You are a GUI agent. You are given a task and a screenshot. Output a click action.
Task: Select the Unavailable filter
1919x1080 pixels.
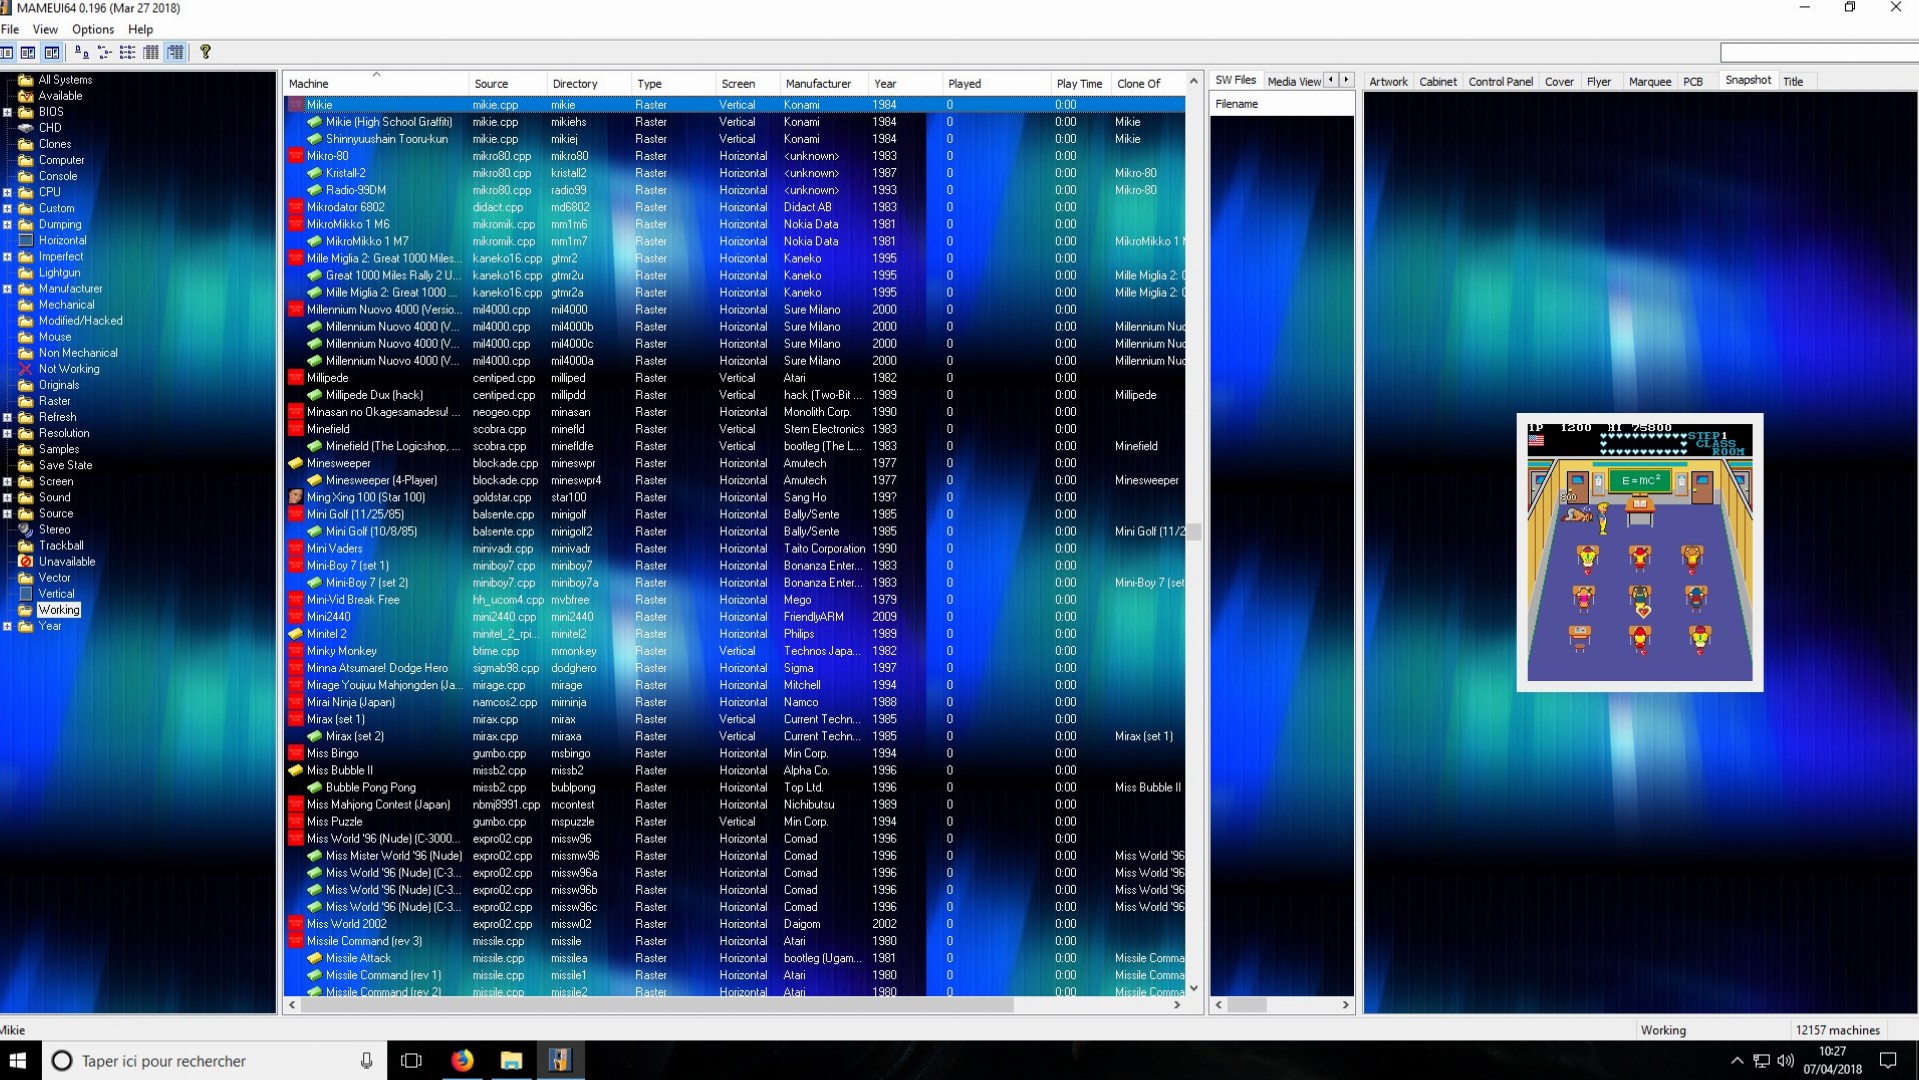pos(66,562)
